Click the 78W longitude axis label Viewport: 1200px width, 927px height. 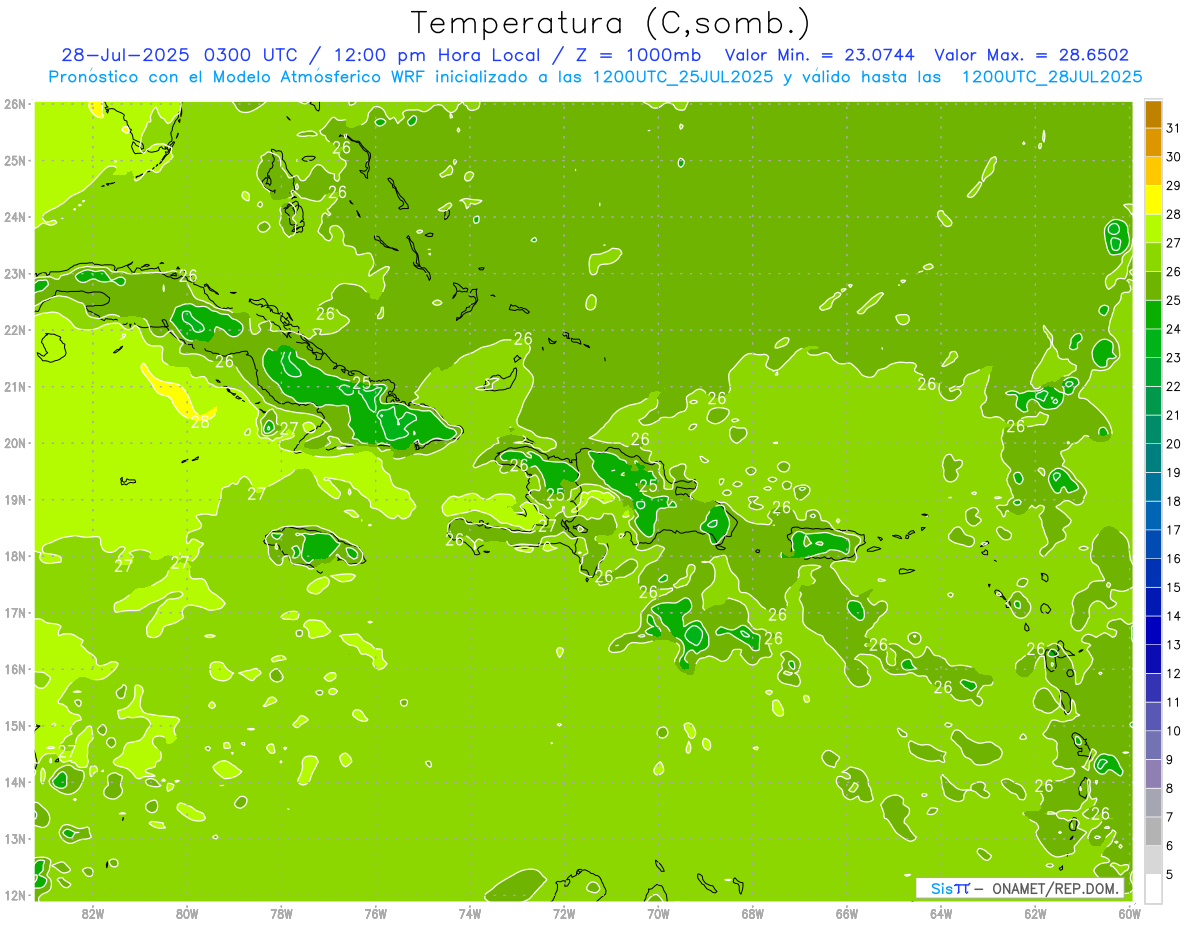tap(281, 913)
